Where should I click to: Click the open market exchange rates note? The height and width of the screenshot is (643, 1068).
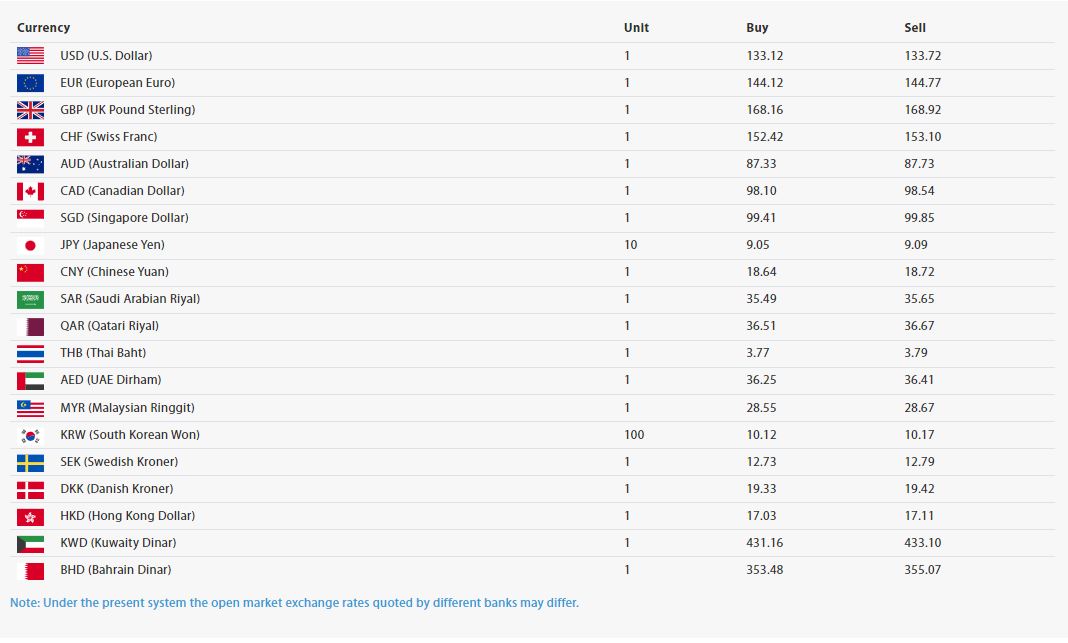click(294, 603)
